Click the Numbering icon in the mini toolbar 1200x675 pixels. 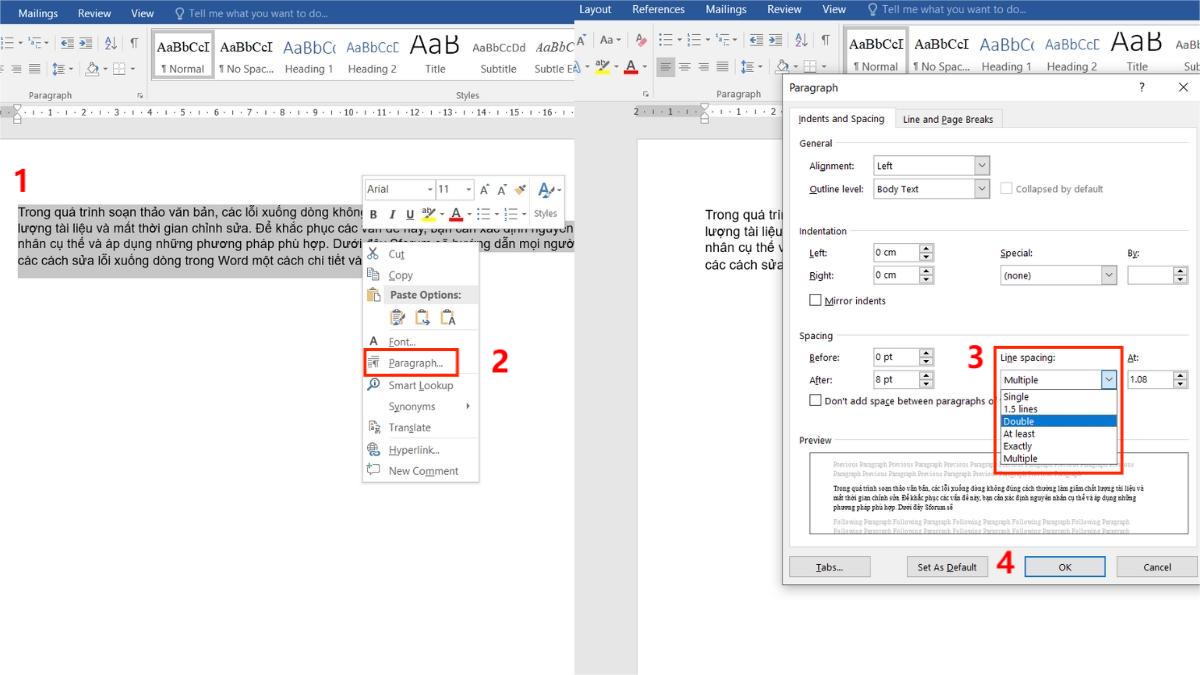[511, 214]
